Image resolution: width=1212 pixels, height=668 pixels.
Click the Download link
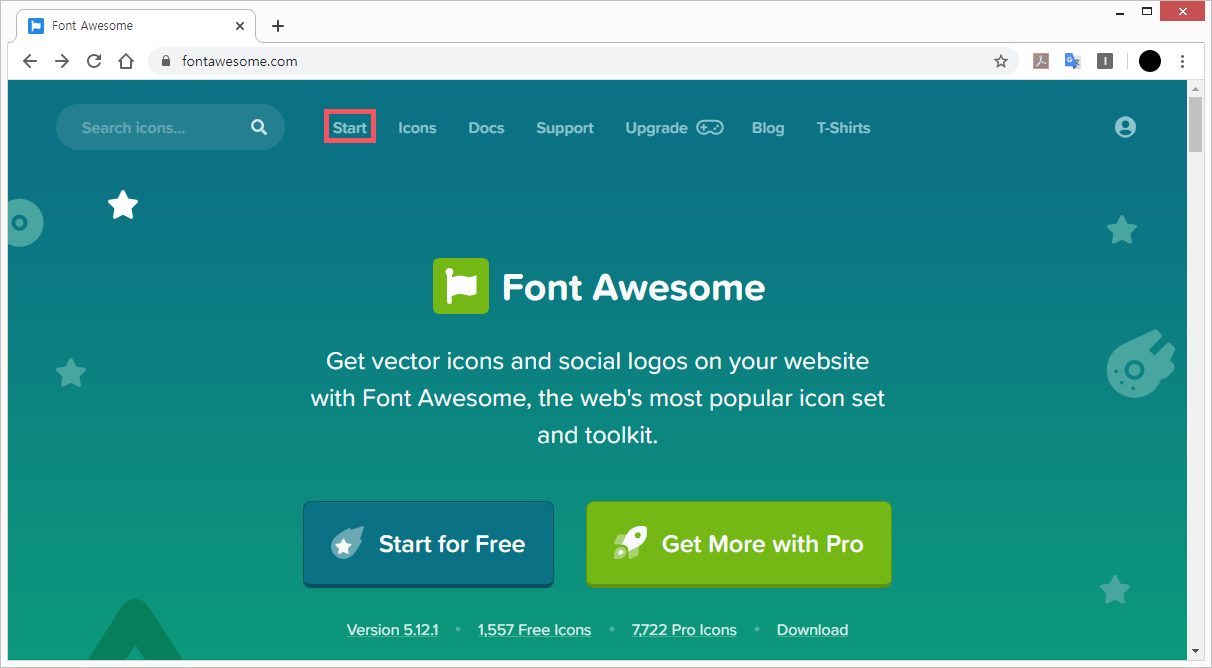tap(812, 630)
